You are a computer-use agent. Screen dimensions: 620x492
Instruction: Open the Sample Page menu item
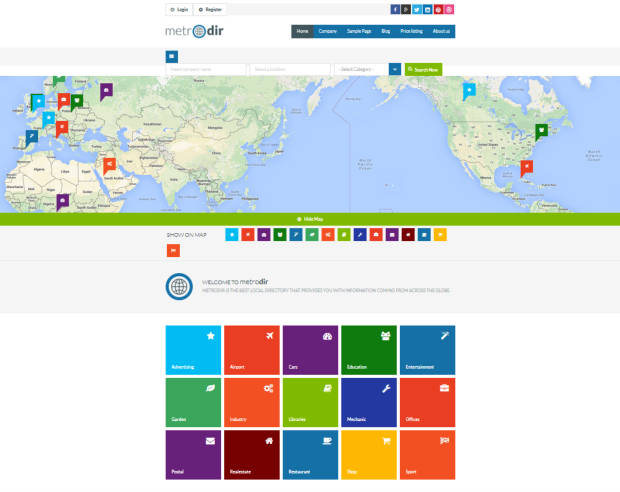(359, 31)
